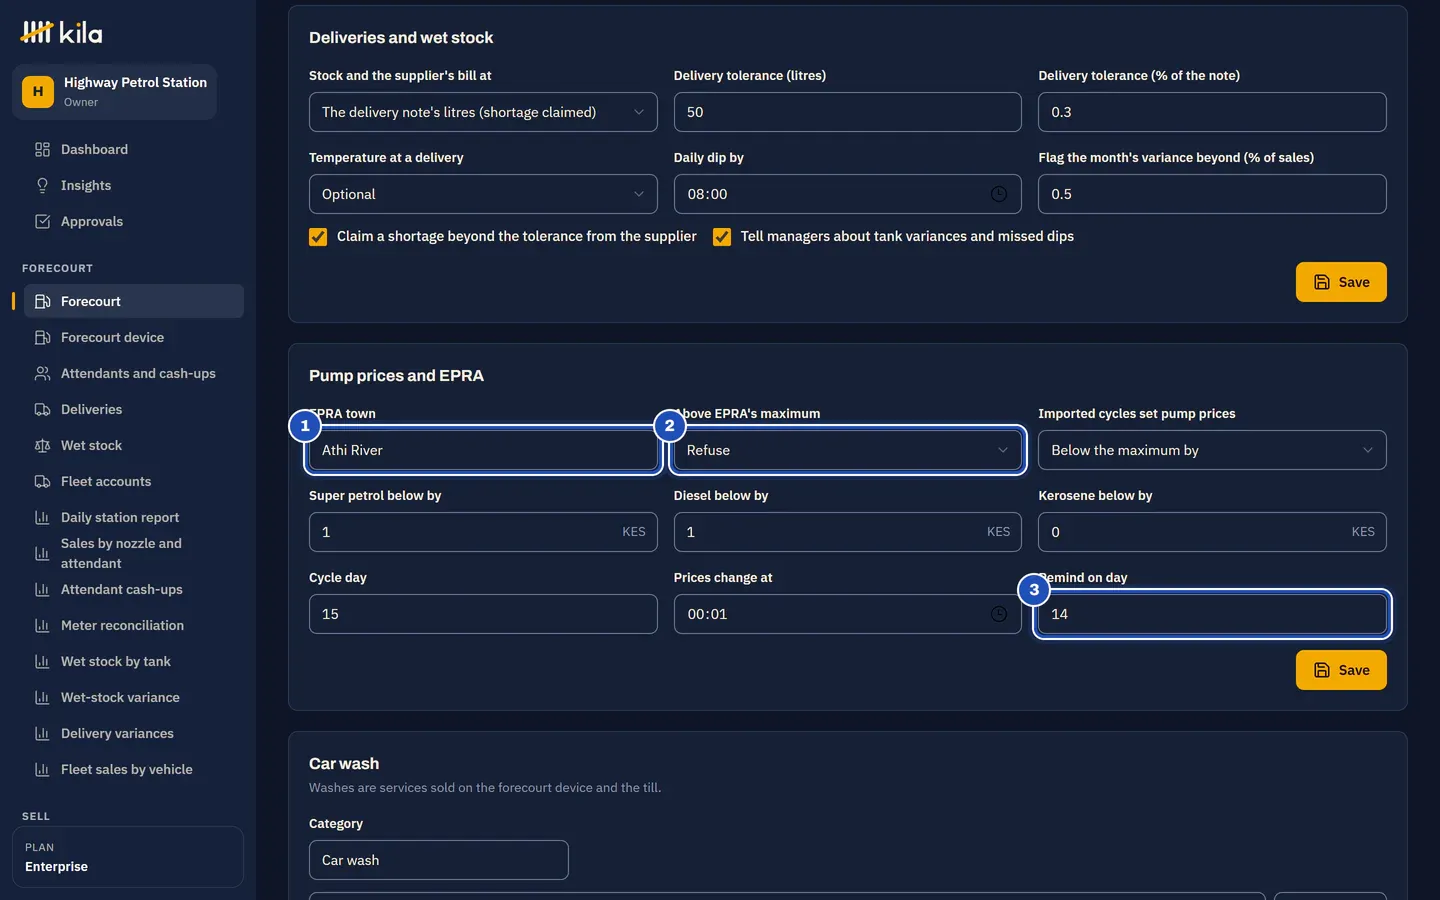The width and height of the screenshot is (1440, 900).
Task: Click the Remind on day field
Action: [x=1212, y=614]
